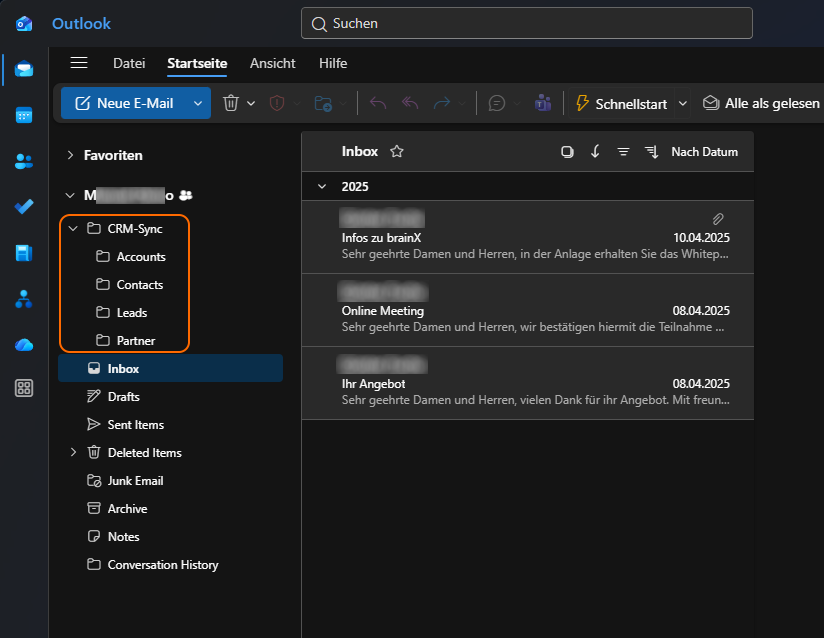
Task: Expand the Favoriten section
Action: (x=70, y=155)
